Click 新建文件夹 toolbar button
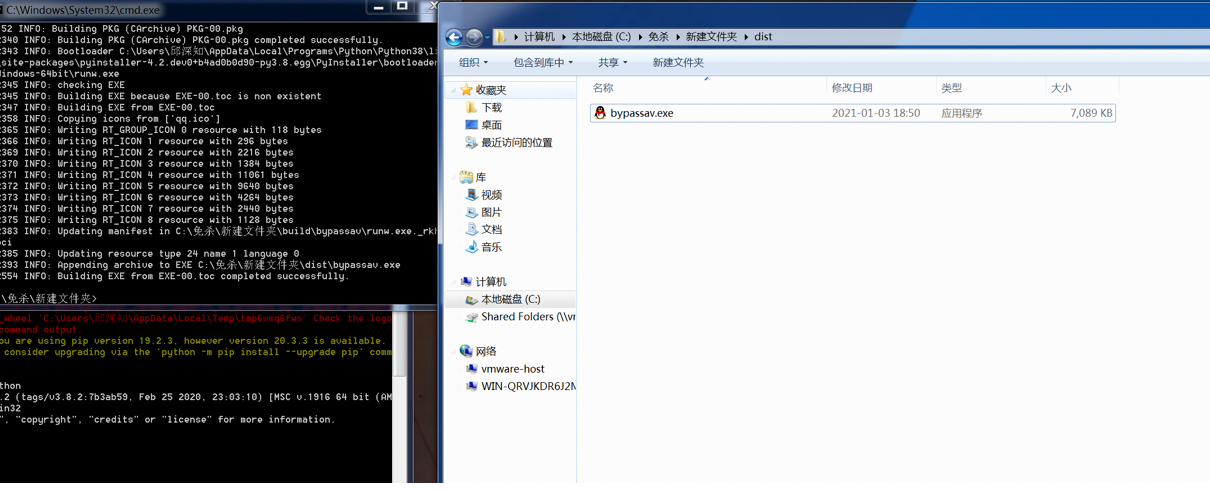This screenshot has height=490, width=1210. coord(678,63)
